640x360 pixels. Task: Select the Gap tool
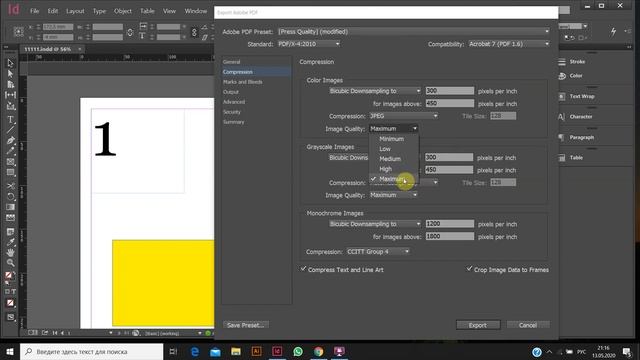(x=10, y=95)
